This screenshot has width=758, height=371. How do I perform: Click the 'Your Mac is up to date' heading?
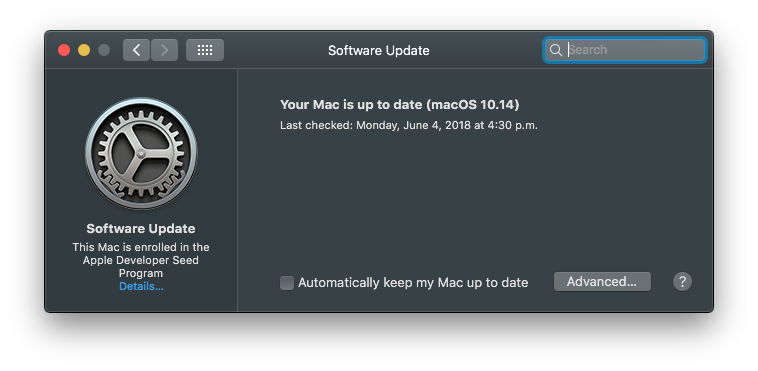tap(399, 104)
